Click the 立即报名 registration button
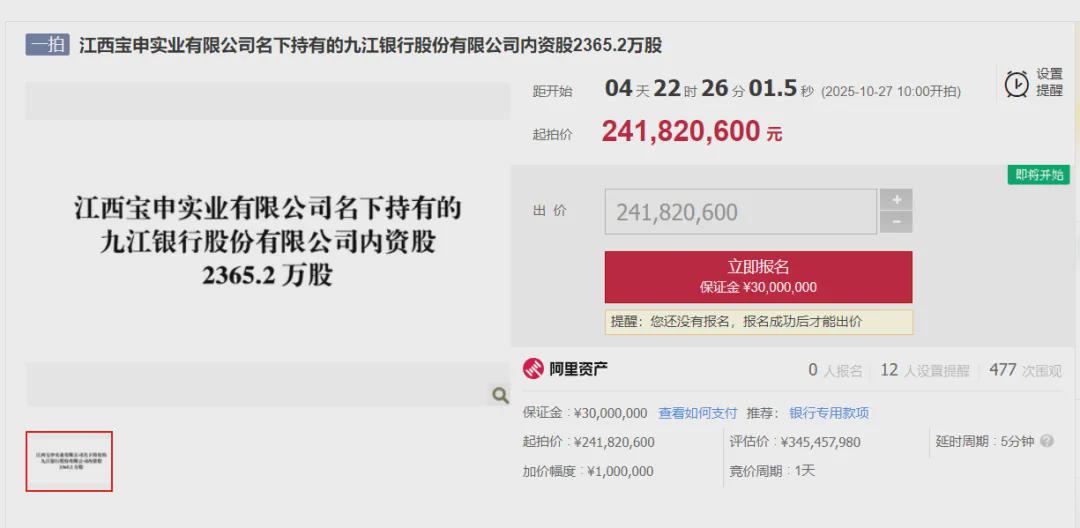The height and width of the screenshot is (528, 1080). click(758, 276)
